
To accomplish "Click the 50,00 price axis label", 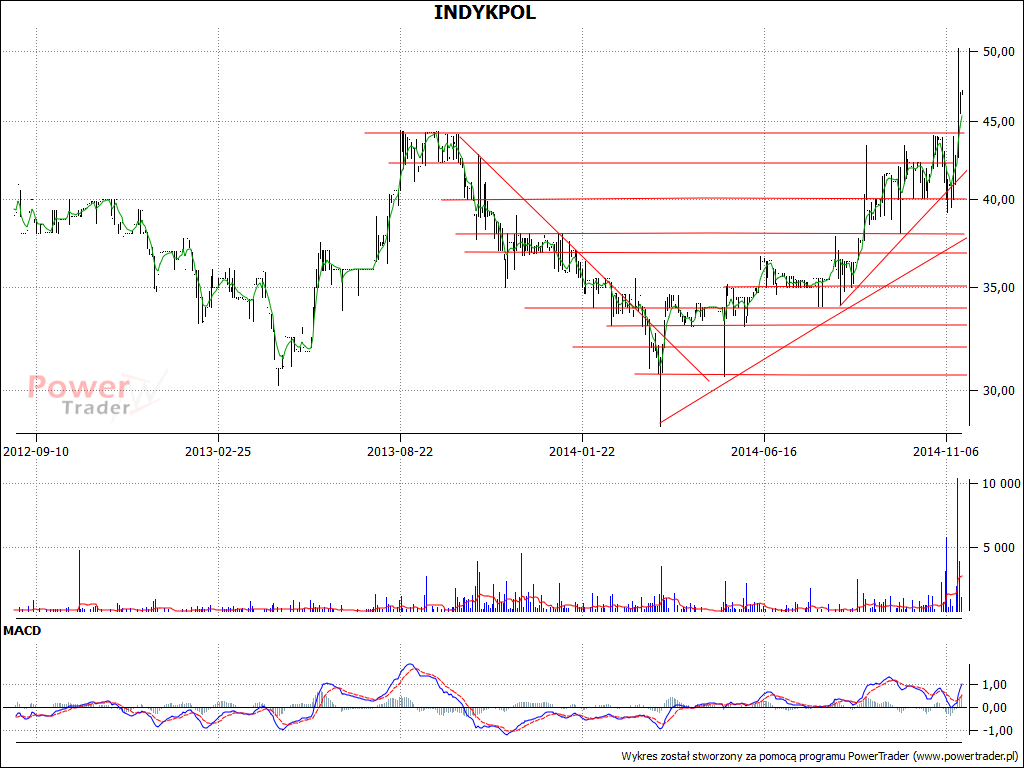I will 999,52.
